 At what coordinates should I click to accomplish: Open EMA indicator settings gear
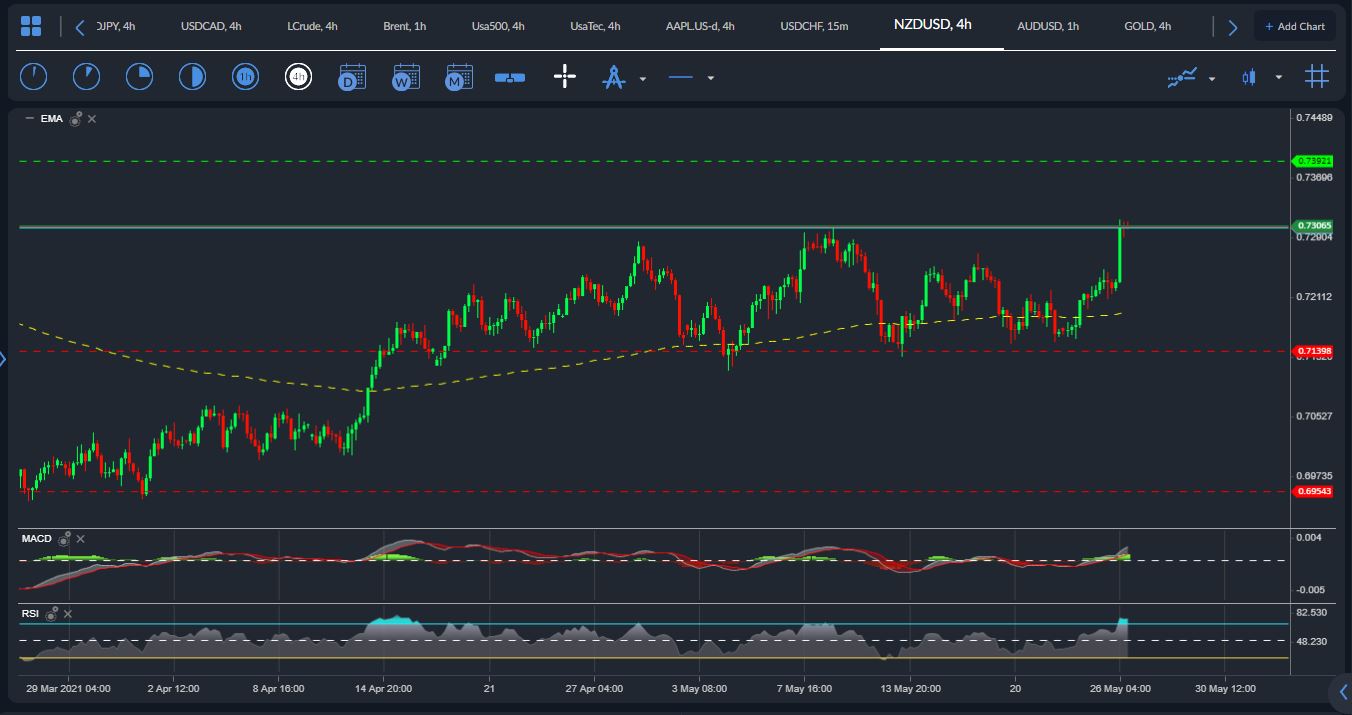75,118
